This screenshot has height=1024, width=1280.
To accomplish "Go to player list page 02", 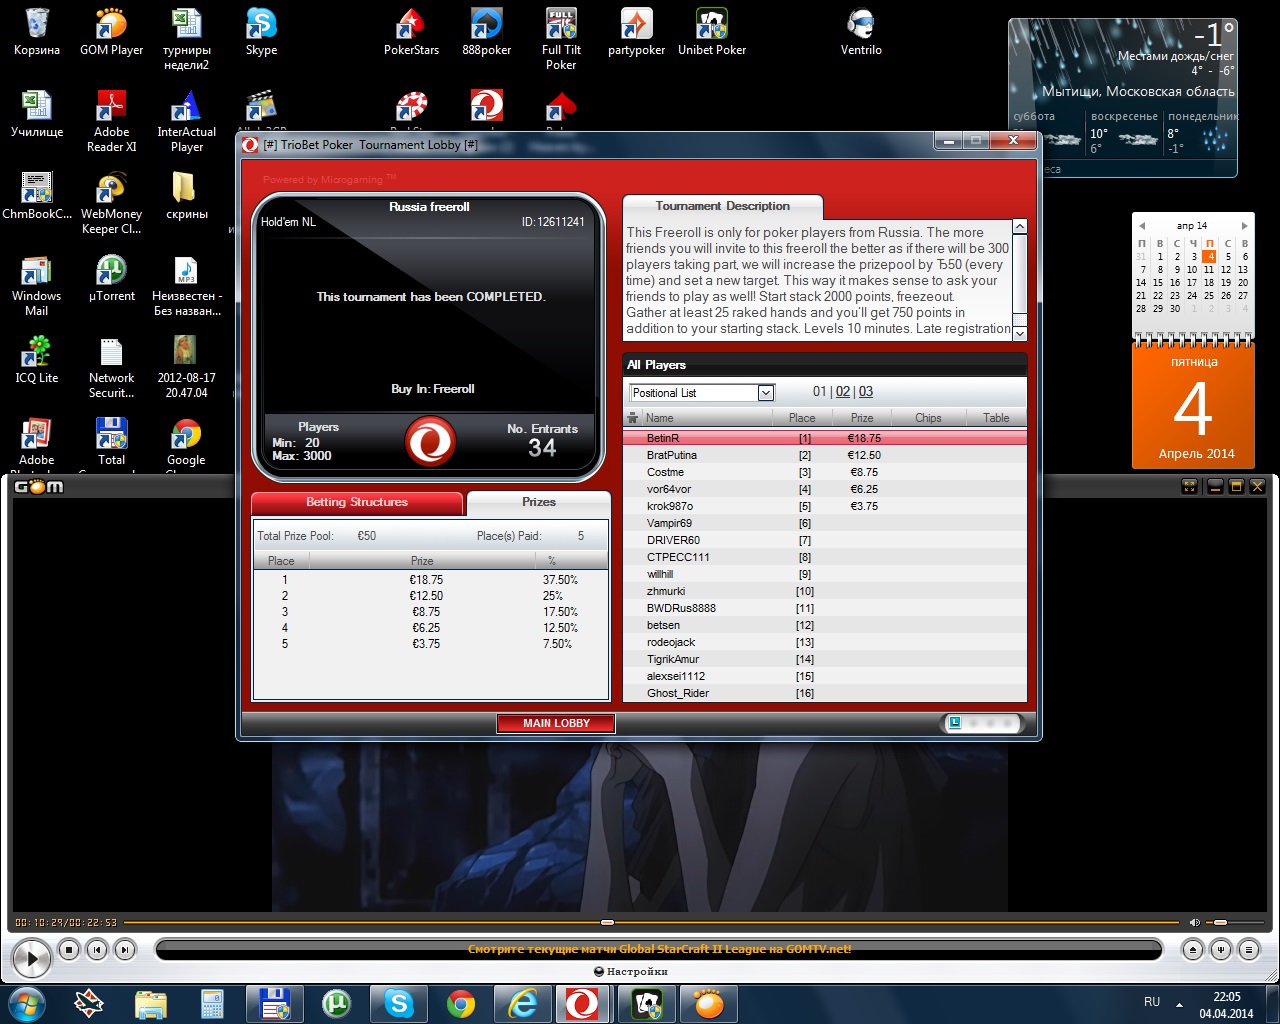I will click(843, 392).
